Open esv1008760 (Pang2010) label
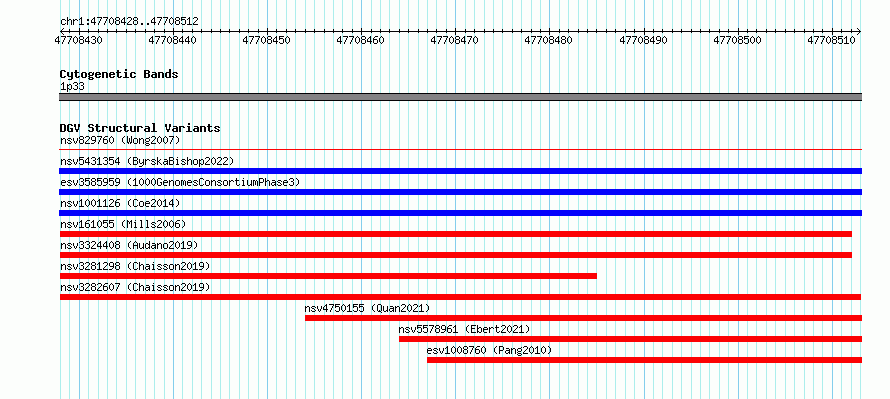 pos(489,350)
